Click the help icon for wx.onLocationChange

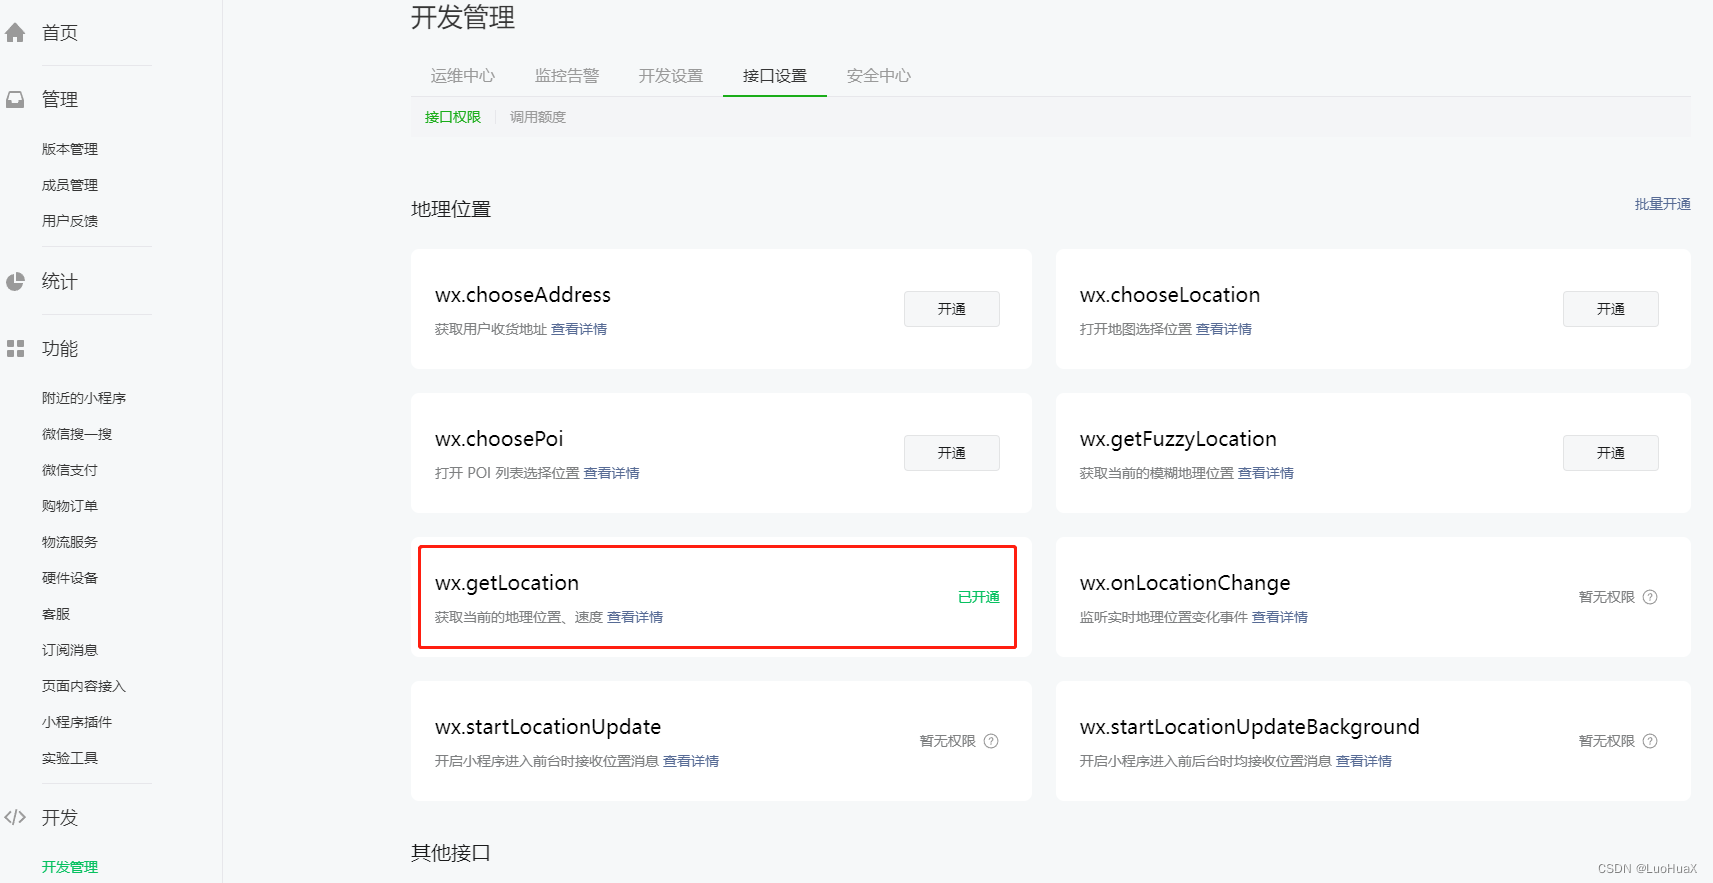pyautogui.click(x=1650, y=597)
